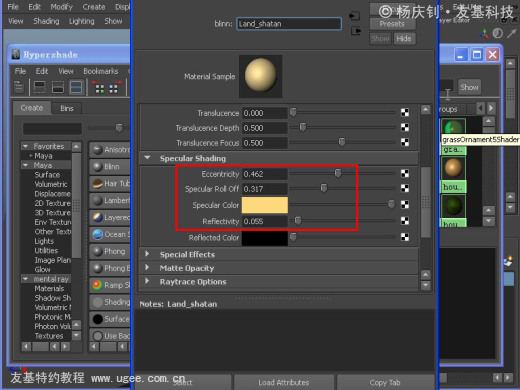
Task: Click the Translucence map checker button
Action: pyautogui.click(x=405, y=113)
